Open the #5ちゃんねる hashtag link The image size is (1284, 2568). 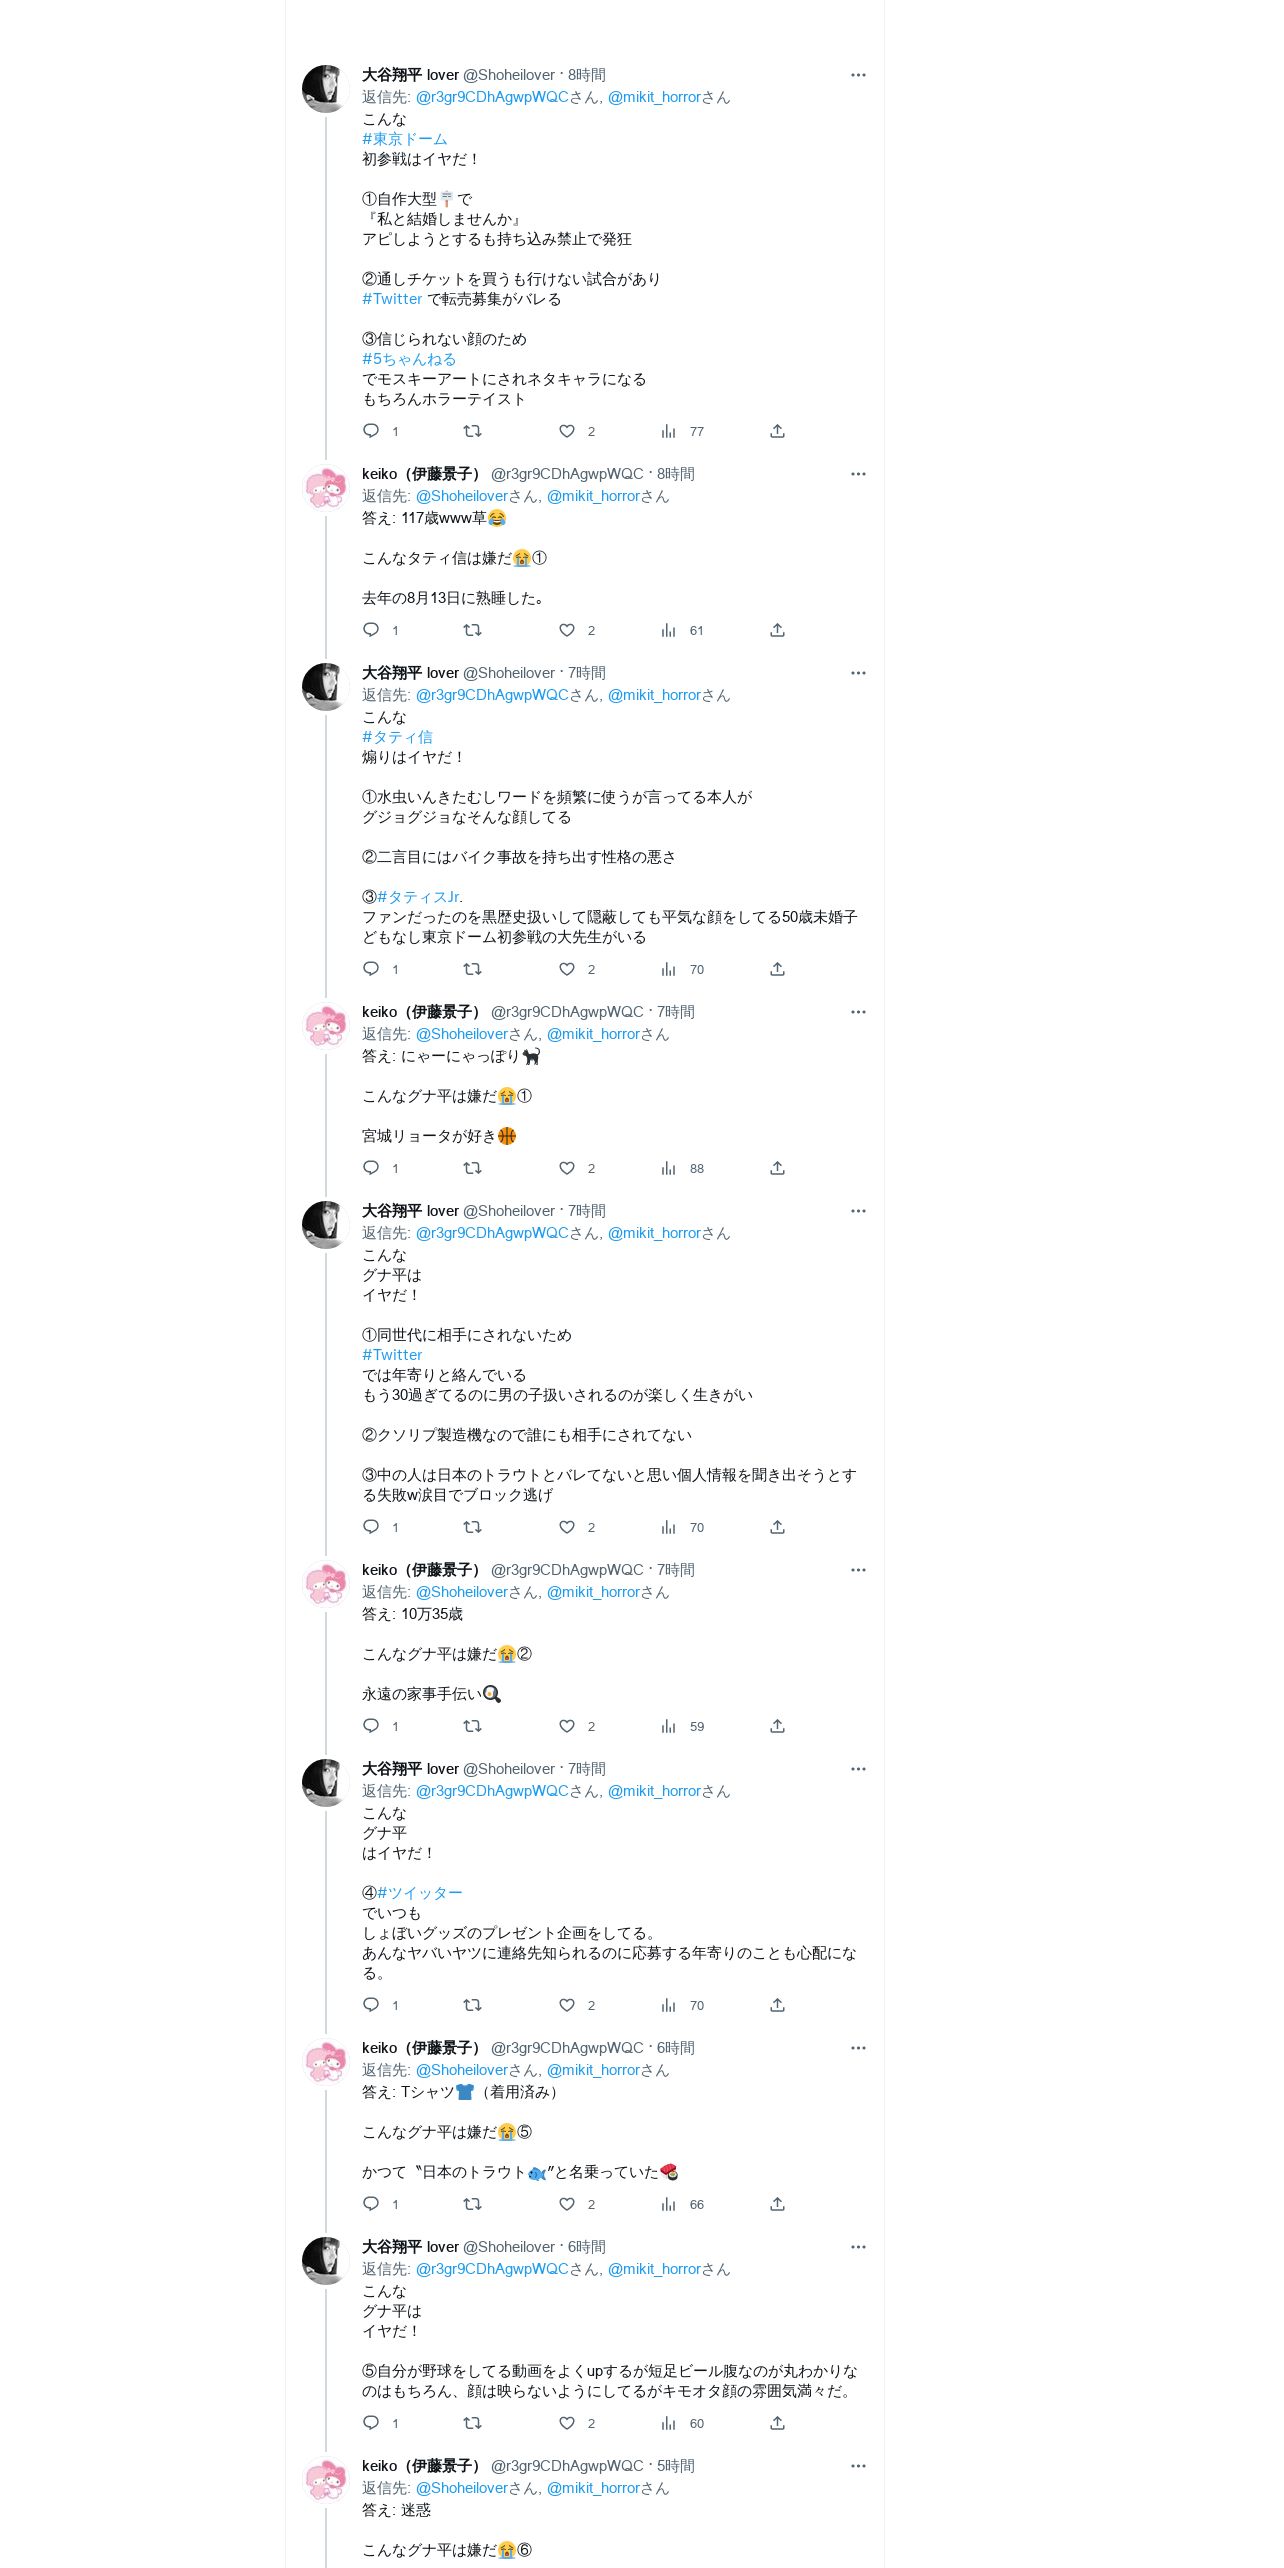(x=409, y=359)
